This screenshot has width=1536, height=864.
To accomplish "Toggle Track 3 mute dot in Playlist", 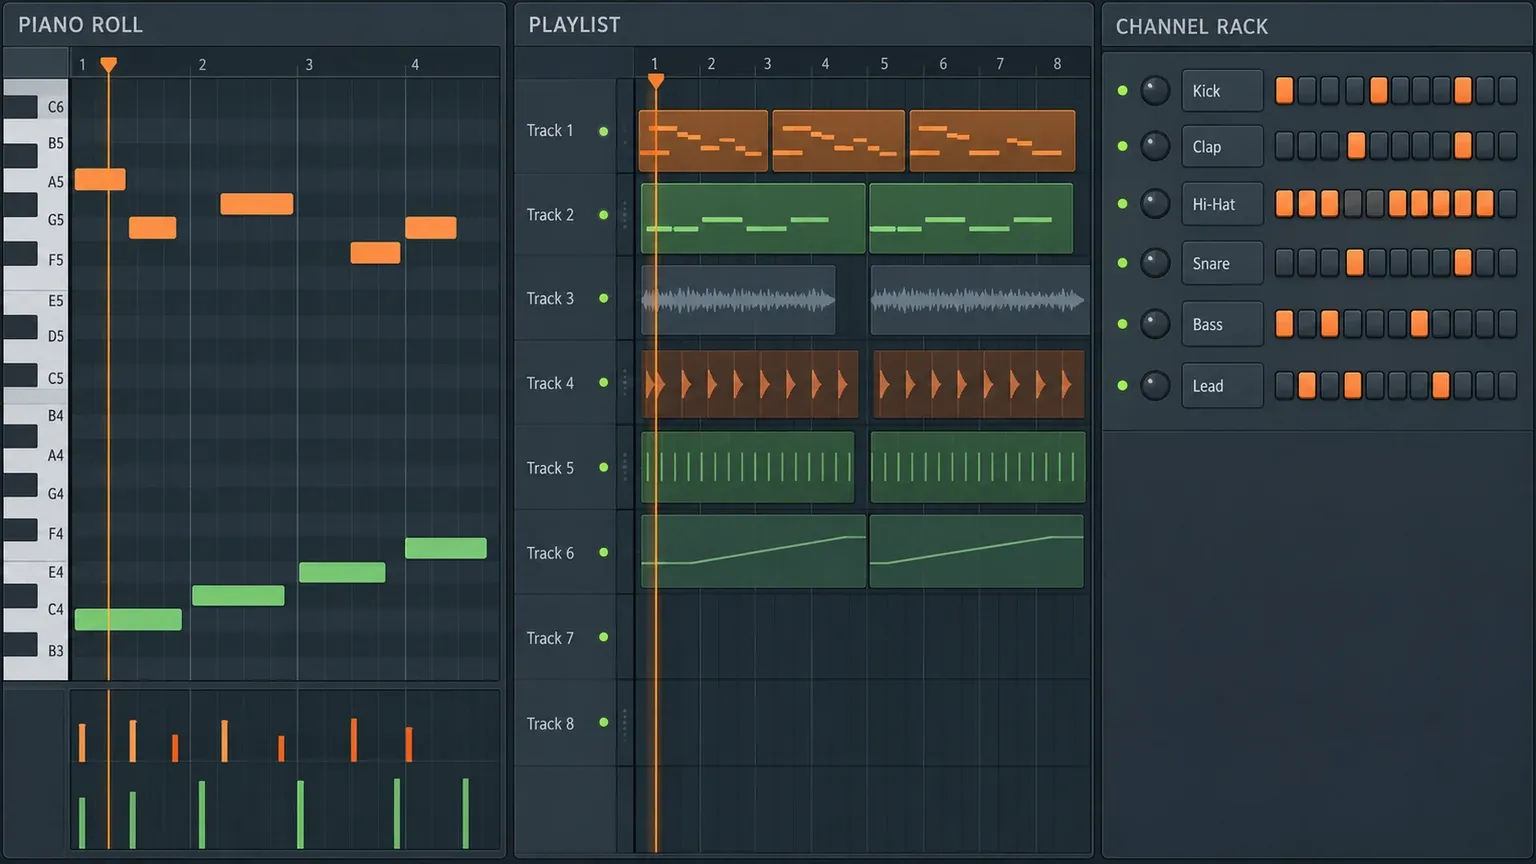I will tap(603, 298).
